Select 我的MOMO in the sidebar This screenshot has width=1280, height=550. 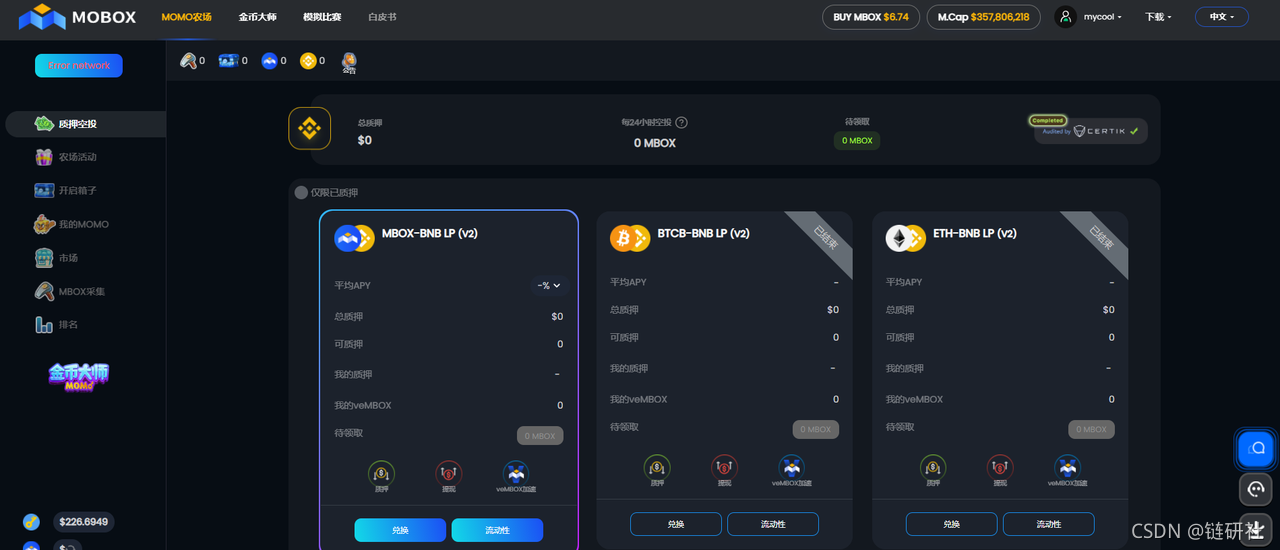83,224
